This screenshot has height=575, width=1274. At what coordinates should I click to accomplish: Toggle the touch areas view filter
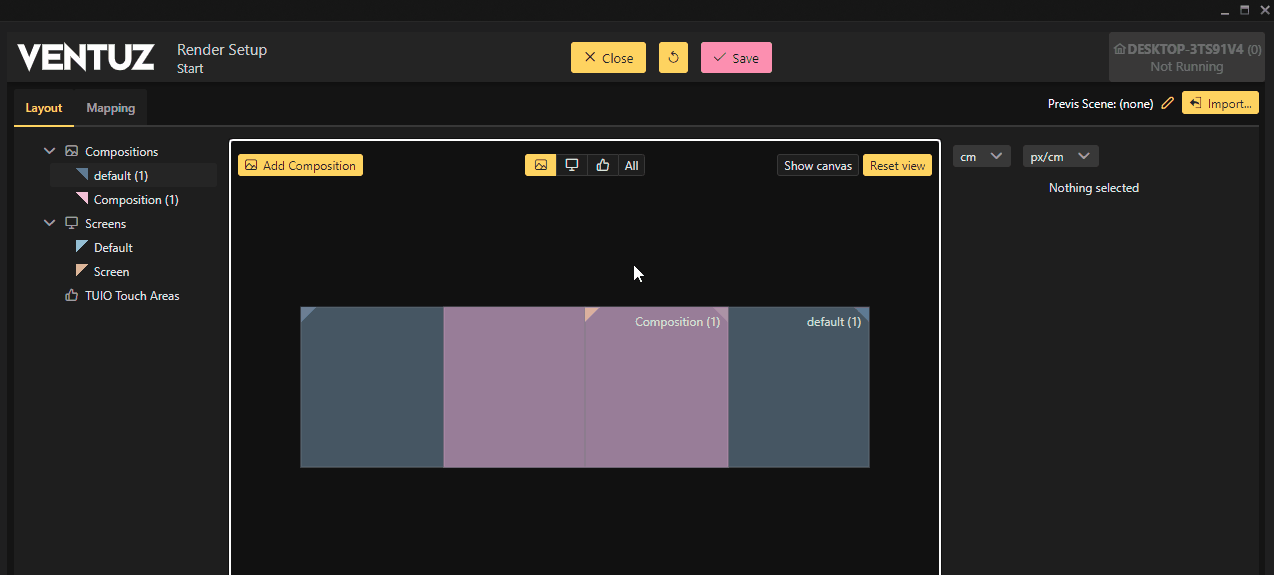(x=602, y=165)
